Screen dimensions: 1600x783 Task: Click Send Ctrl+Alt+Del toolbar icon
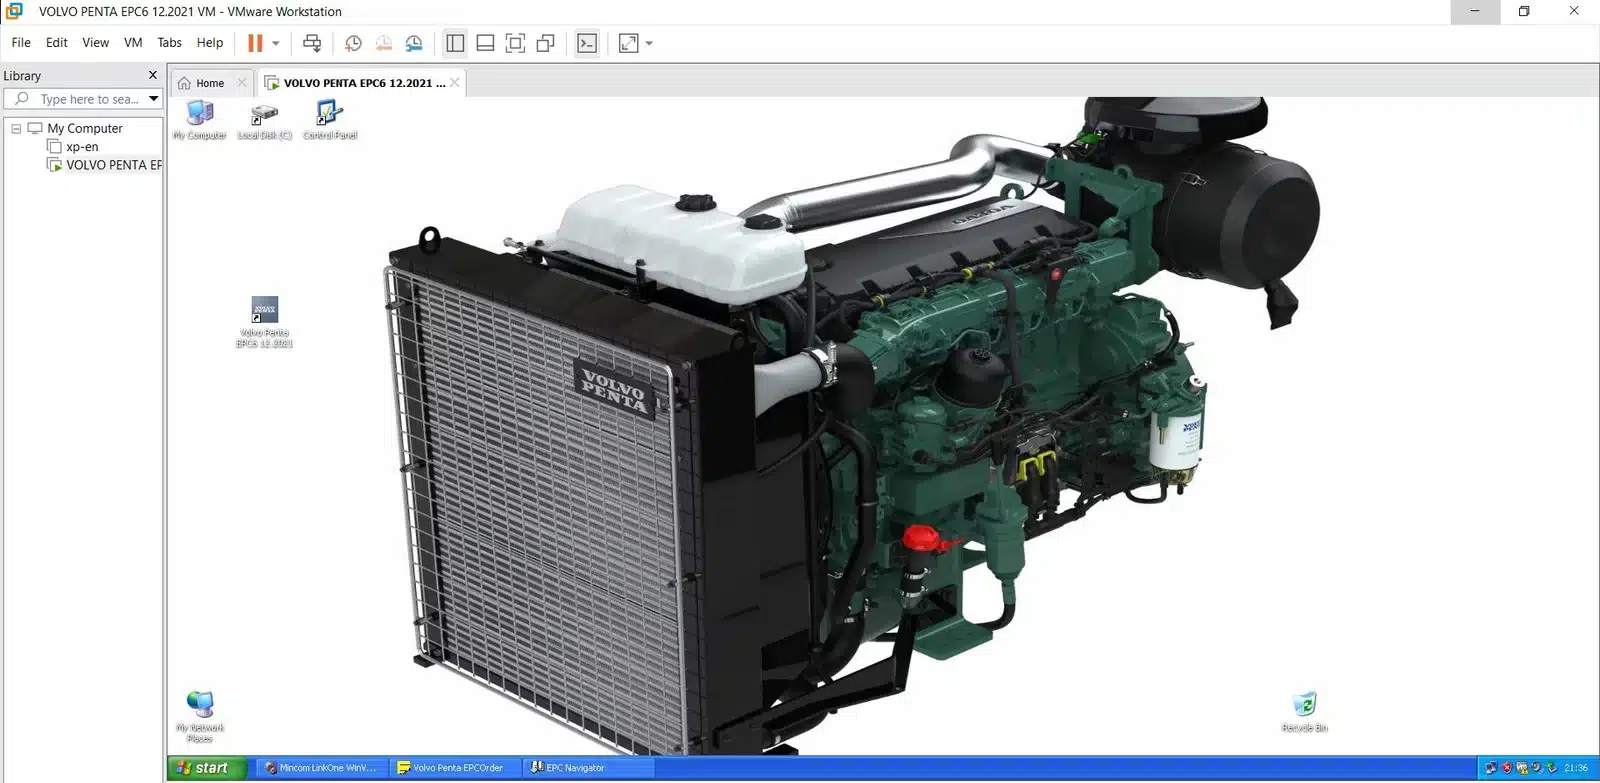coord(312,43)
